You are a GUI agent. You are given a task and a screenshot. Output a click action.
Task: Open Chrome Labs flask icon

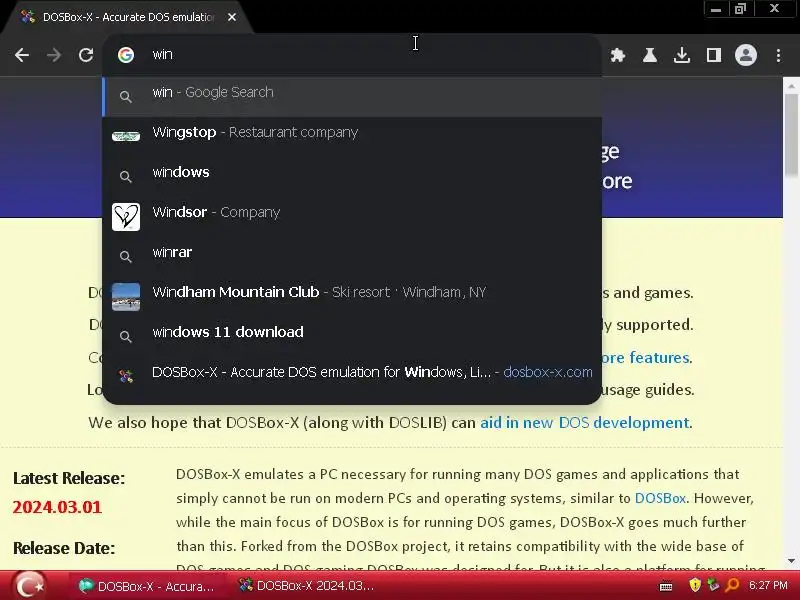pos(650,55)
